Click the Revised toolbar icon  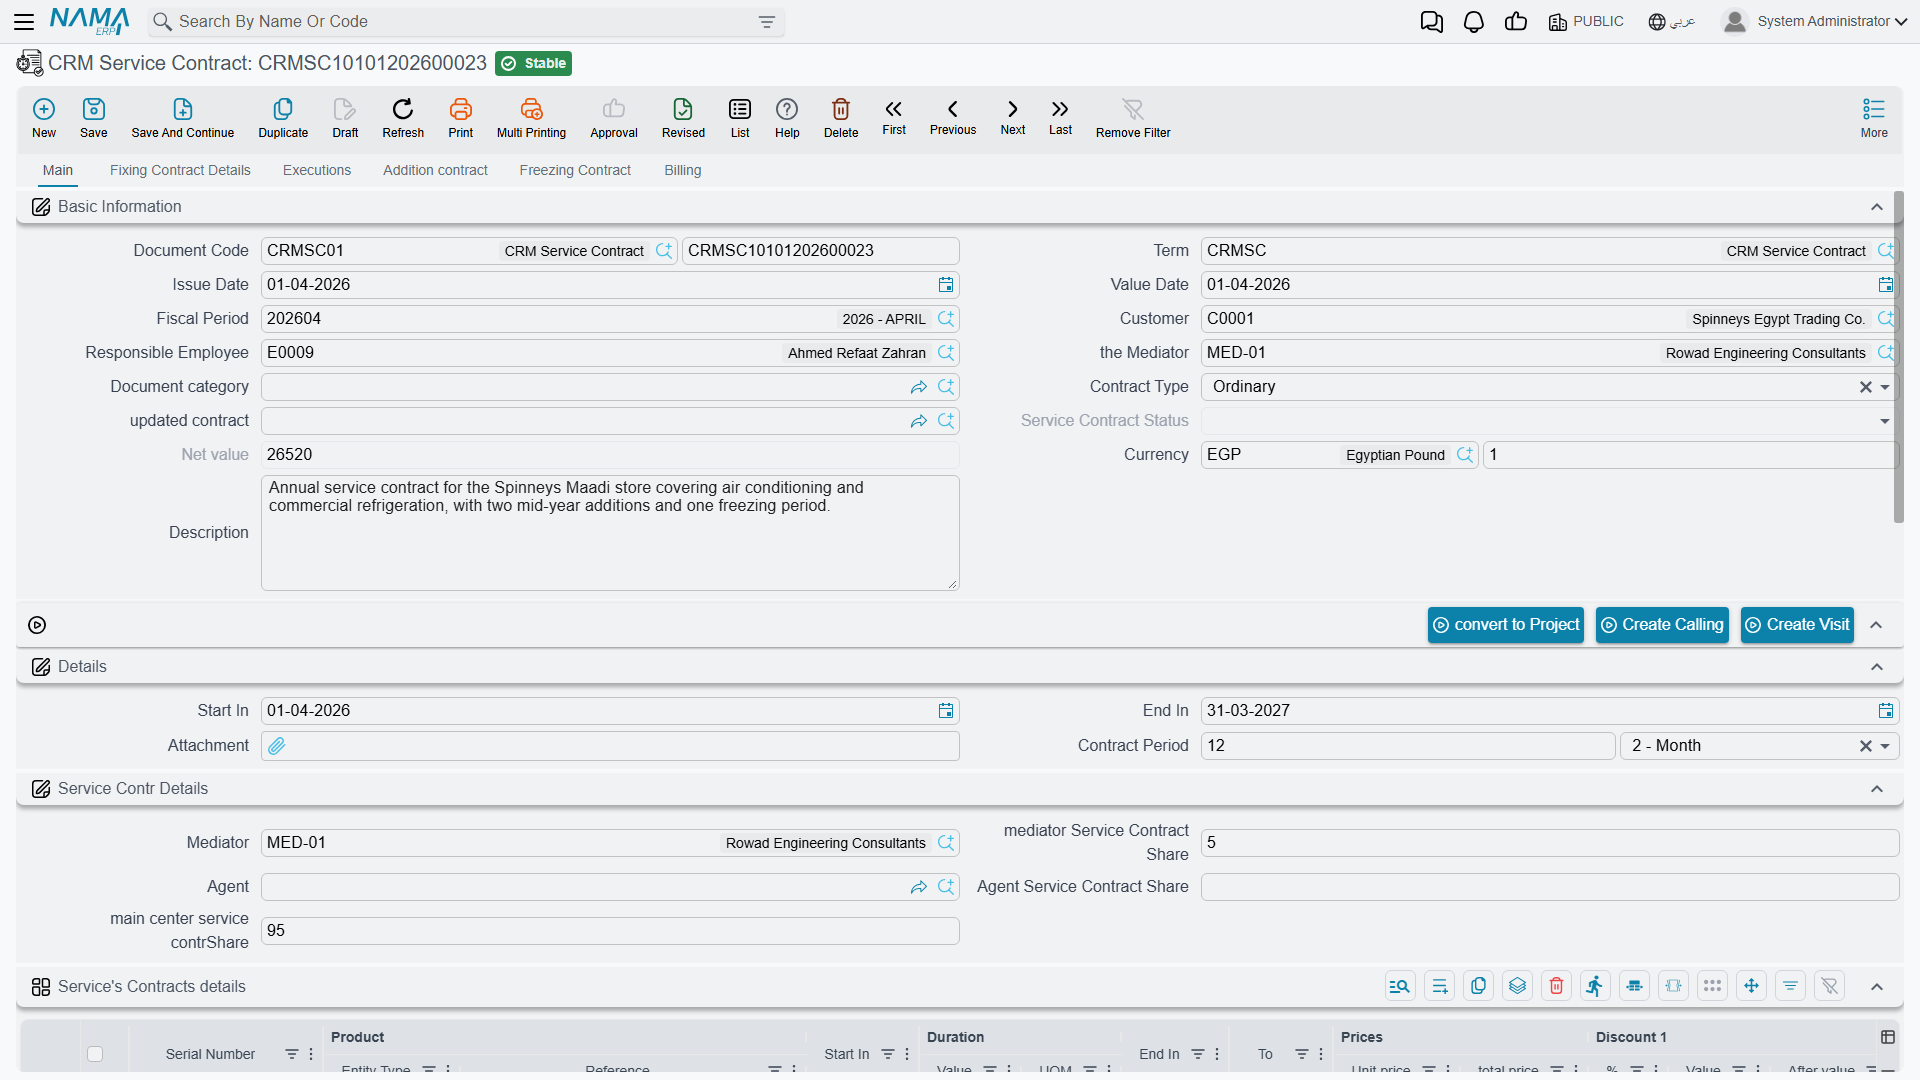[683, 117]
